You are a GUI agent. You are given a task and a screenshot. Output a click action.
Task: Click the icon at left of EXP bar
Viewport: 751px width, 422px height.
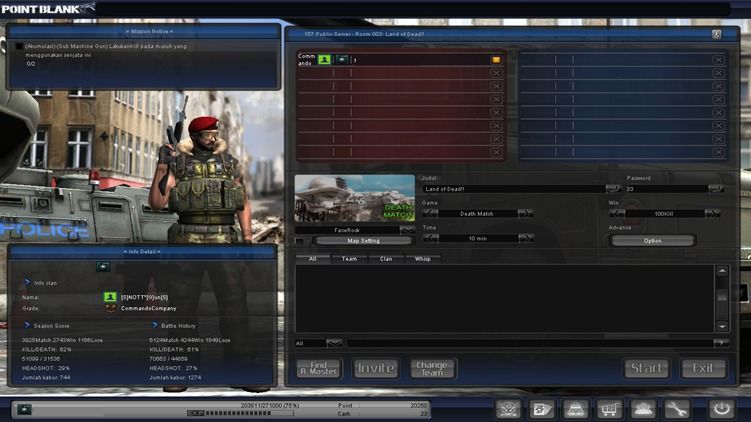point(24,409)
